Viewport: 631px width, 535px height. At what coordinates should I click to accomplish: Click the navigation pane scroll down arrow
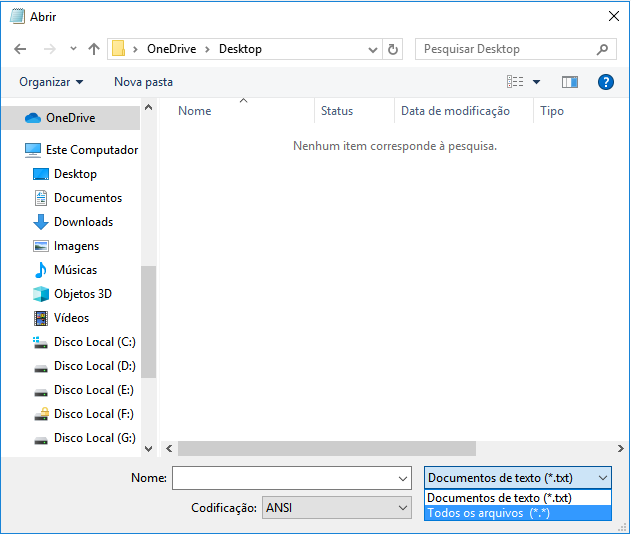148,449
